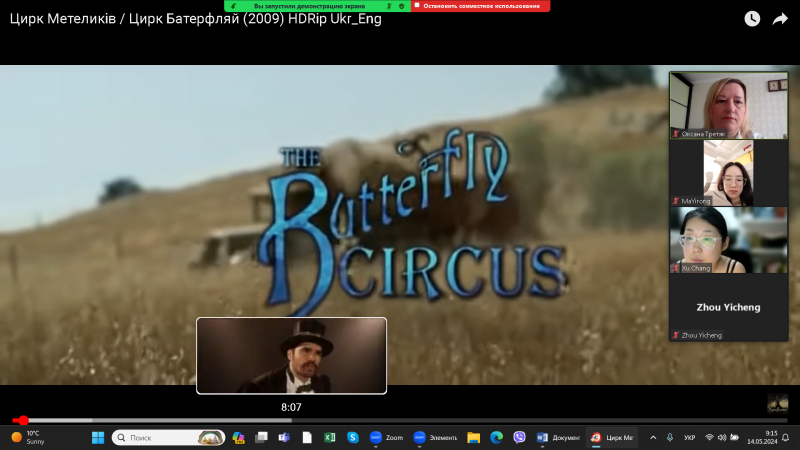Select MaYirong participant video tile
Viewport: 800px width, 450px height.
(729, 173)
